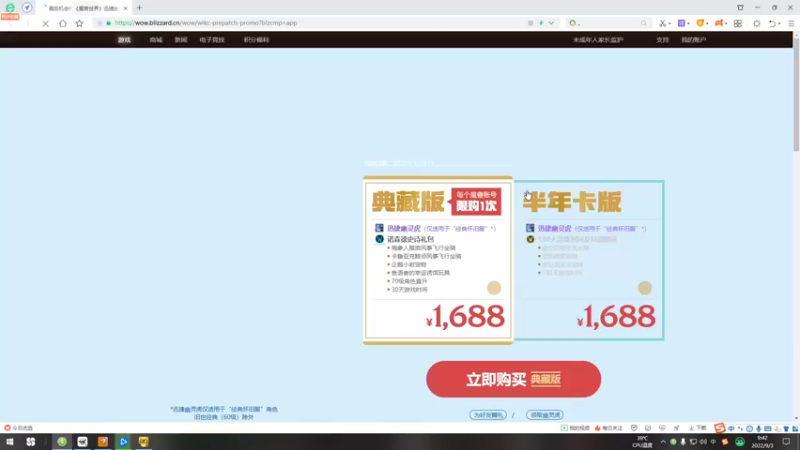Open the 我的账户 account menu
Screen dimensions: 800x450
coord(693,40)
